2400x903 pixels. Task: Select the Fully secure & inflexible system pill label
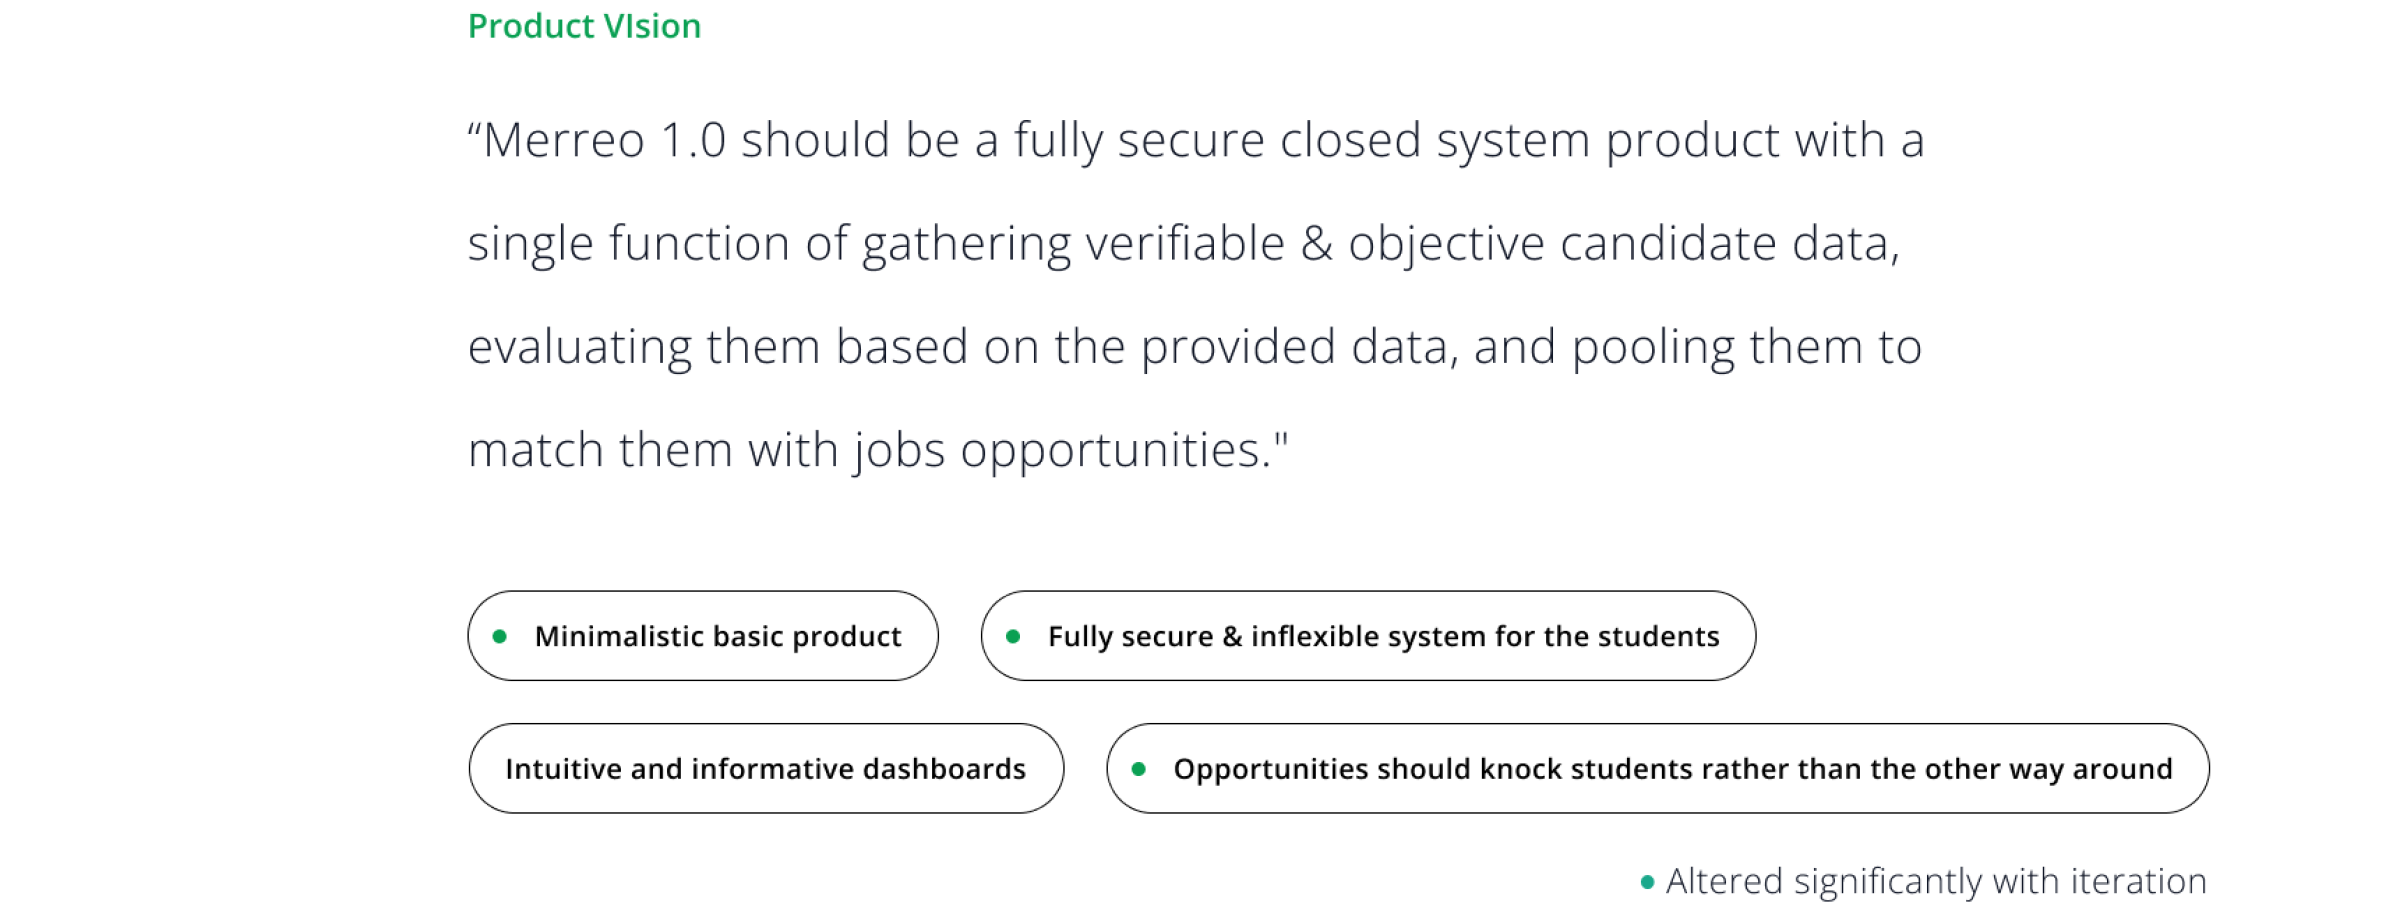[x=1383, y=636]
